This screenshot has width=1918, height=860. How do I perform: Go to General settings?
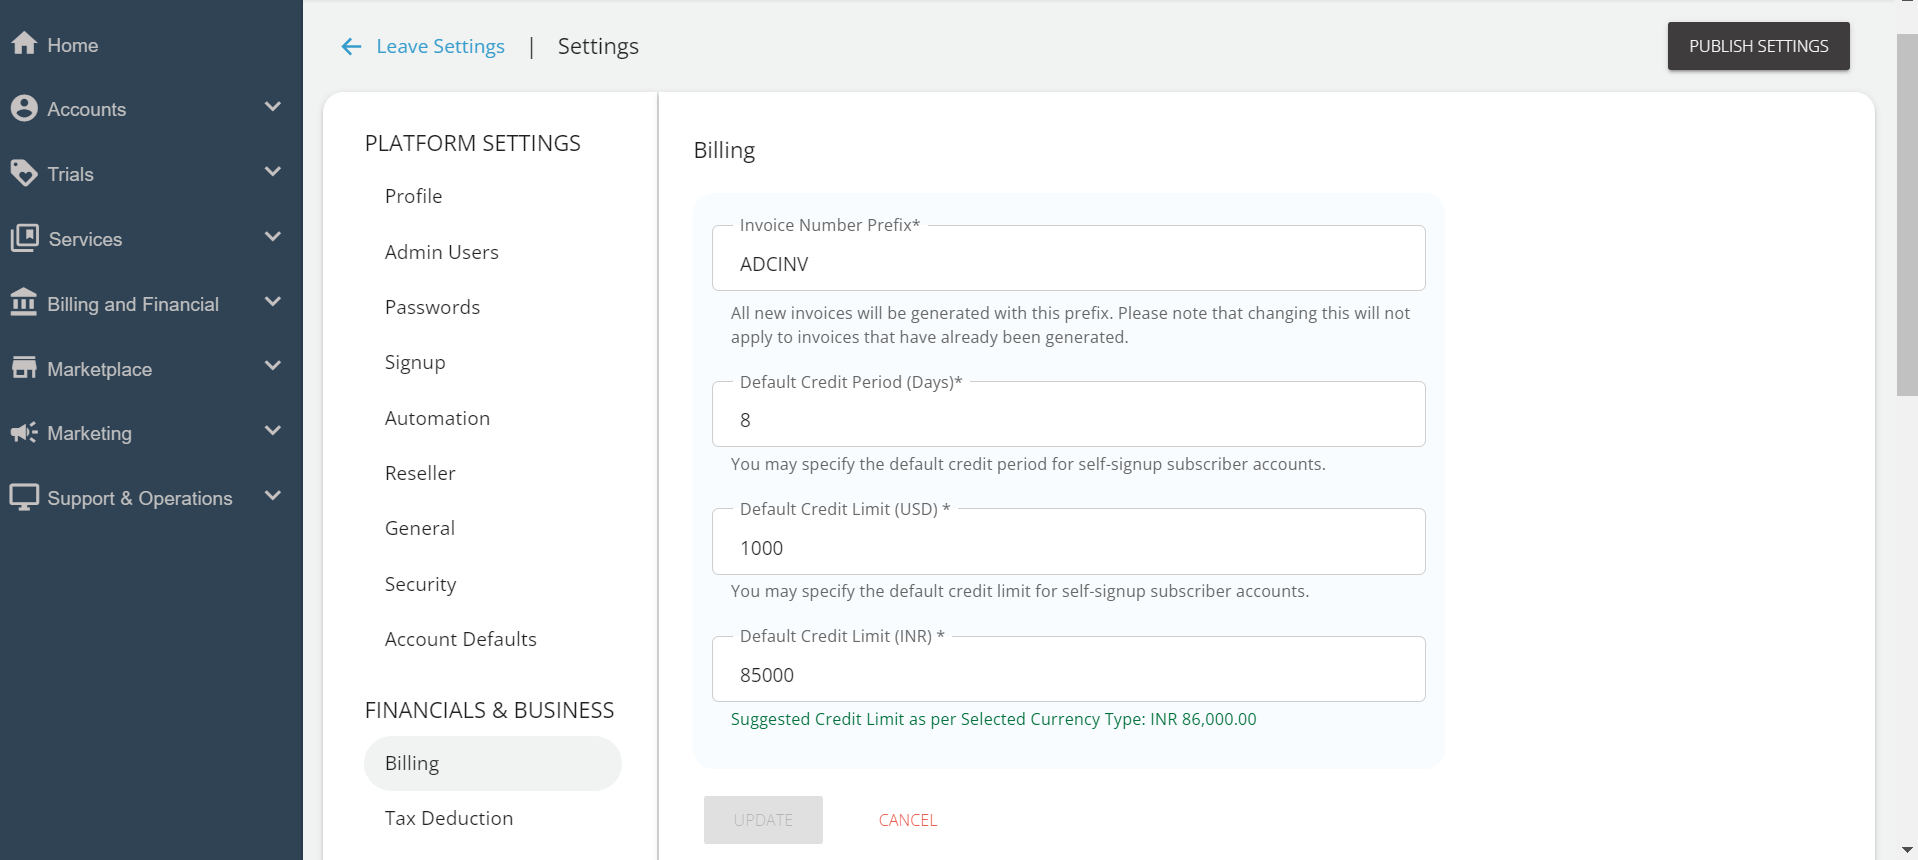(x=420, y=528)
